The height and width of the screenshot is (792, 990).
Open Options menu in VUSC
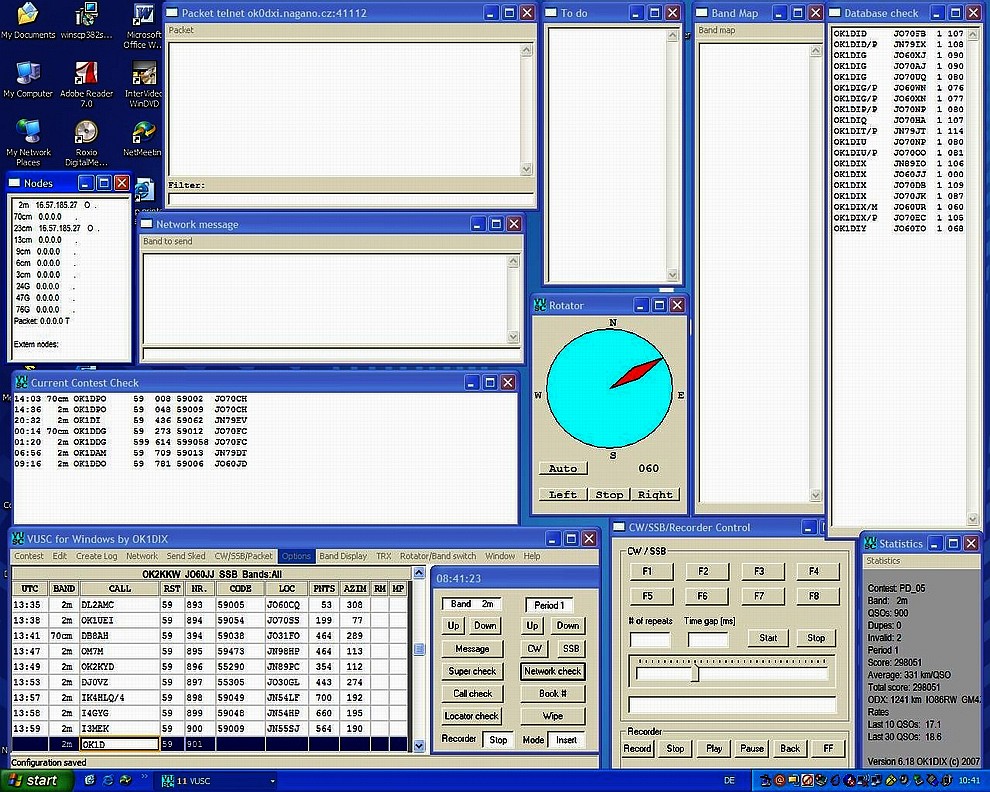coord(296,556)
